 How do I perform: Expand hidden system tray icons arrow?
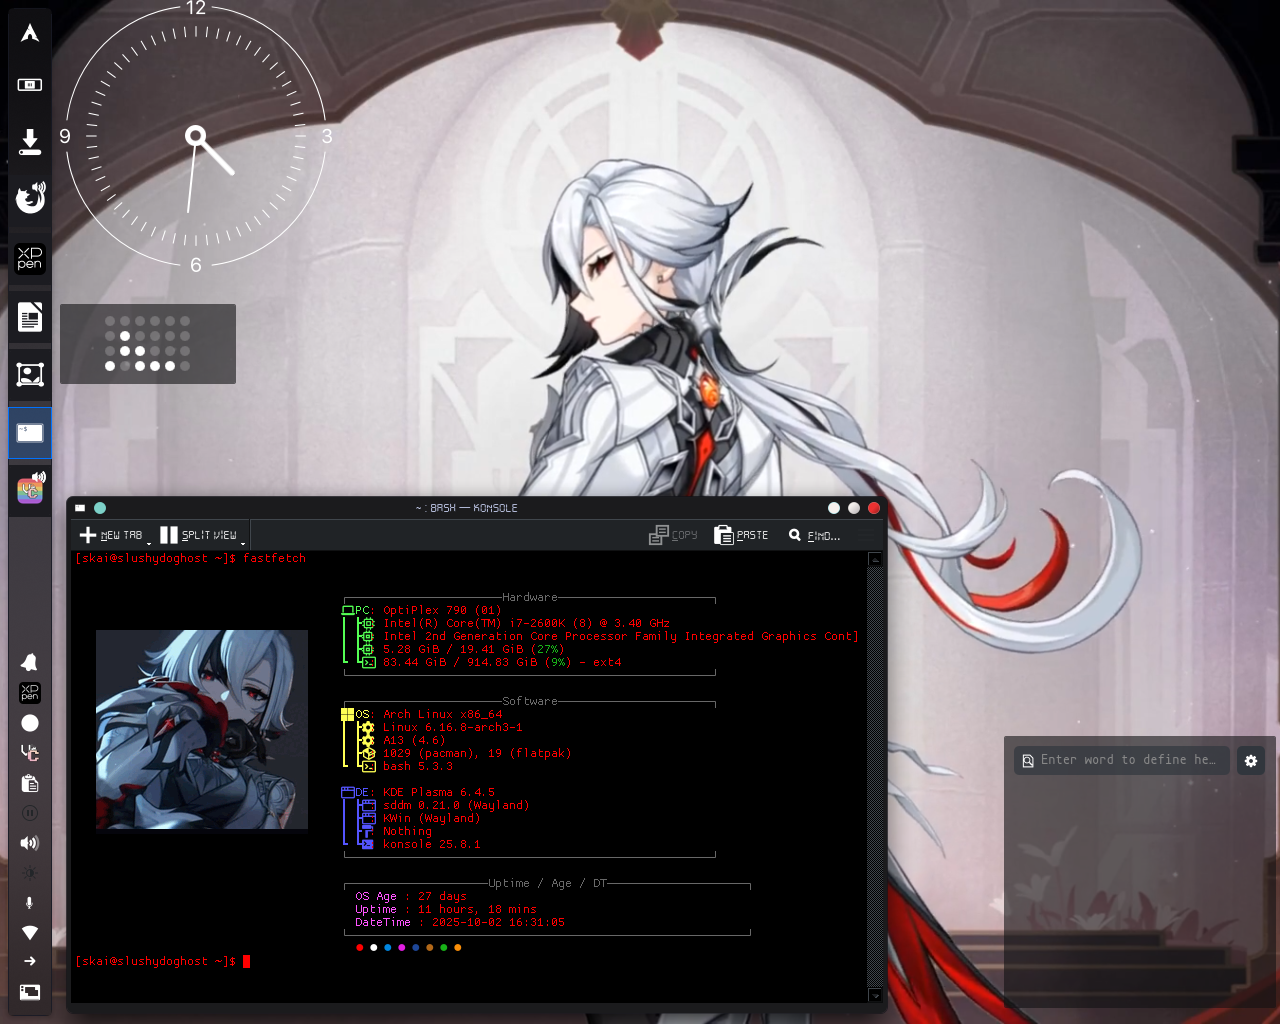pyautogui.click(x=30, y=961)
